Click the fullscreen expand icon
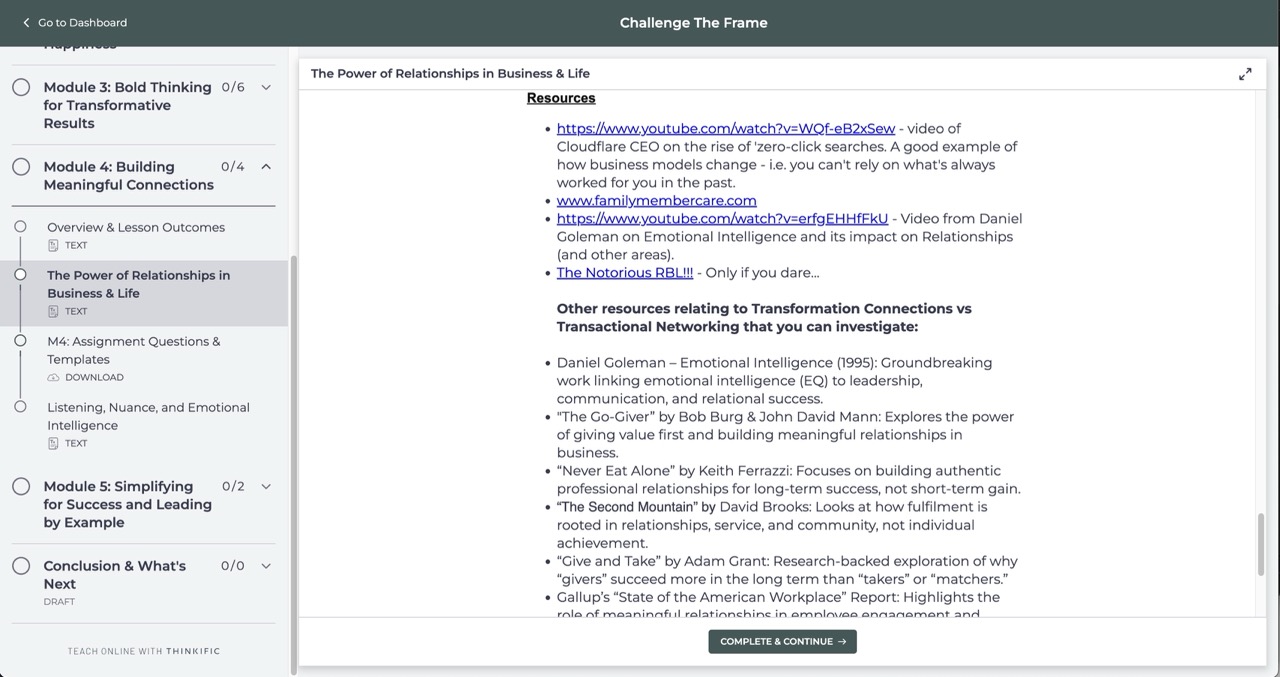The image size is (1280, 677). (1245, 74)
